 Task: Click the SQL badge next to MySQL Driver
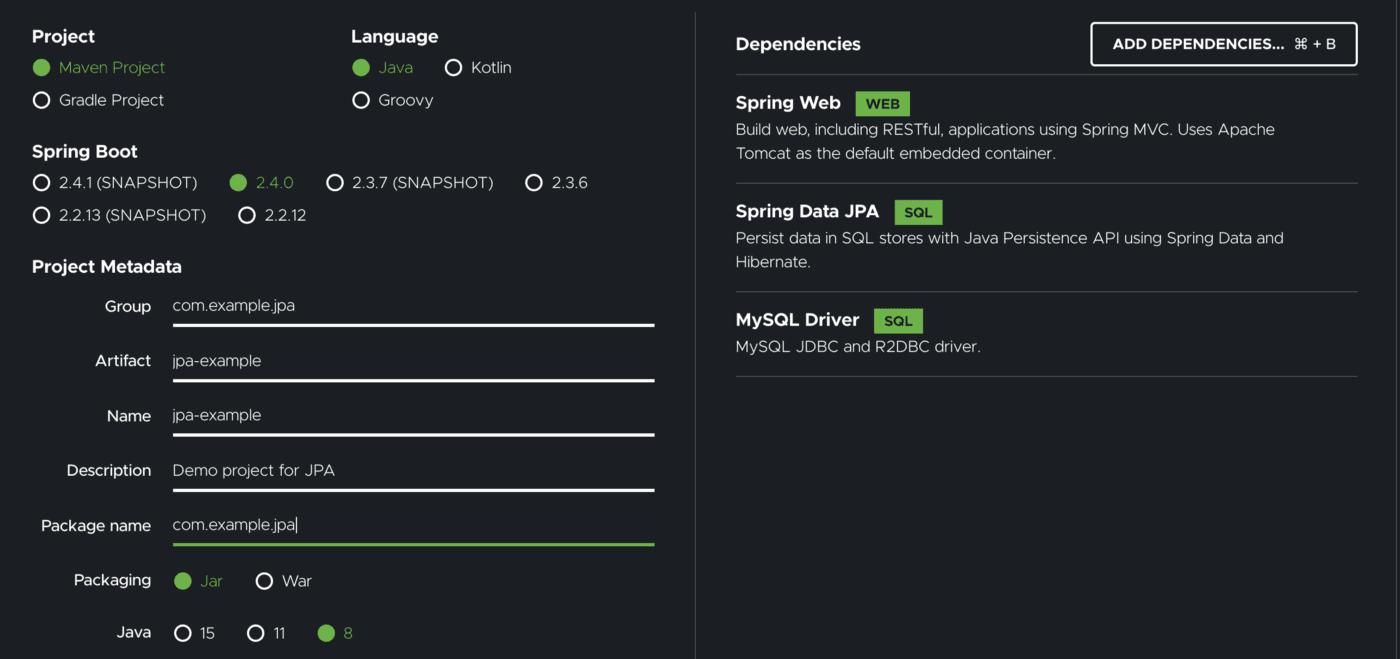pos(898,321)
